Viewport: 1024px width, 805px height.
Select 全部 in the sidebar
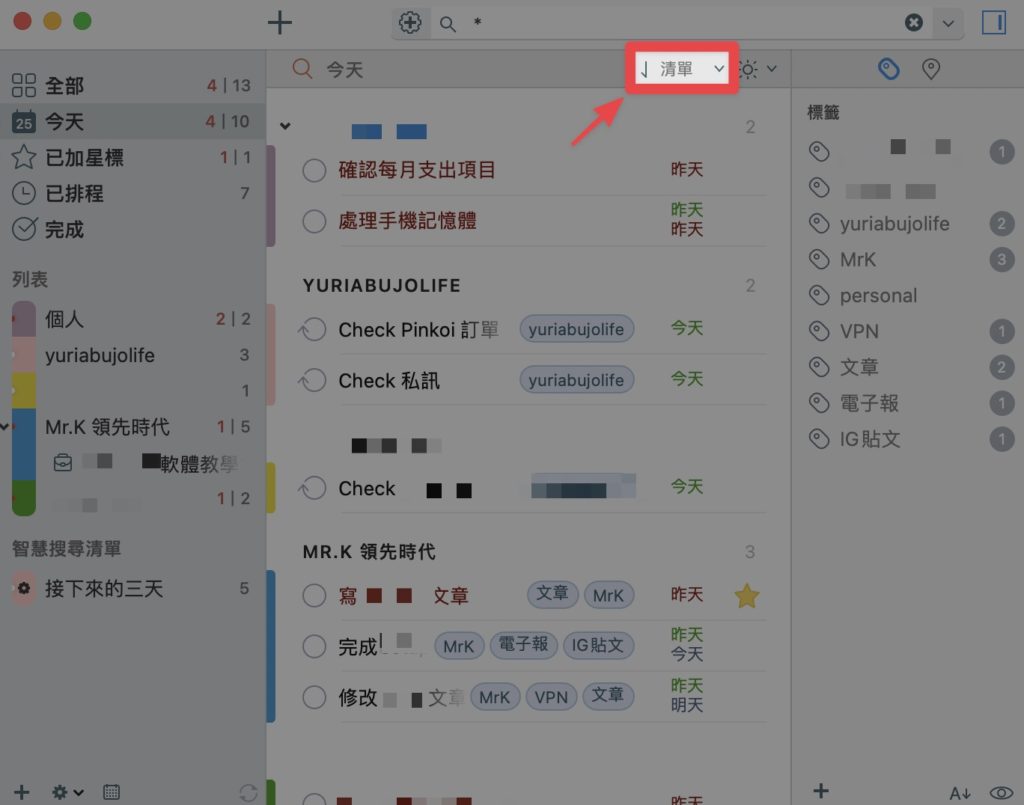[x=133, y=85]
